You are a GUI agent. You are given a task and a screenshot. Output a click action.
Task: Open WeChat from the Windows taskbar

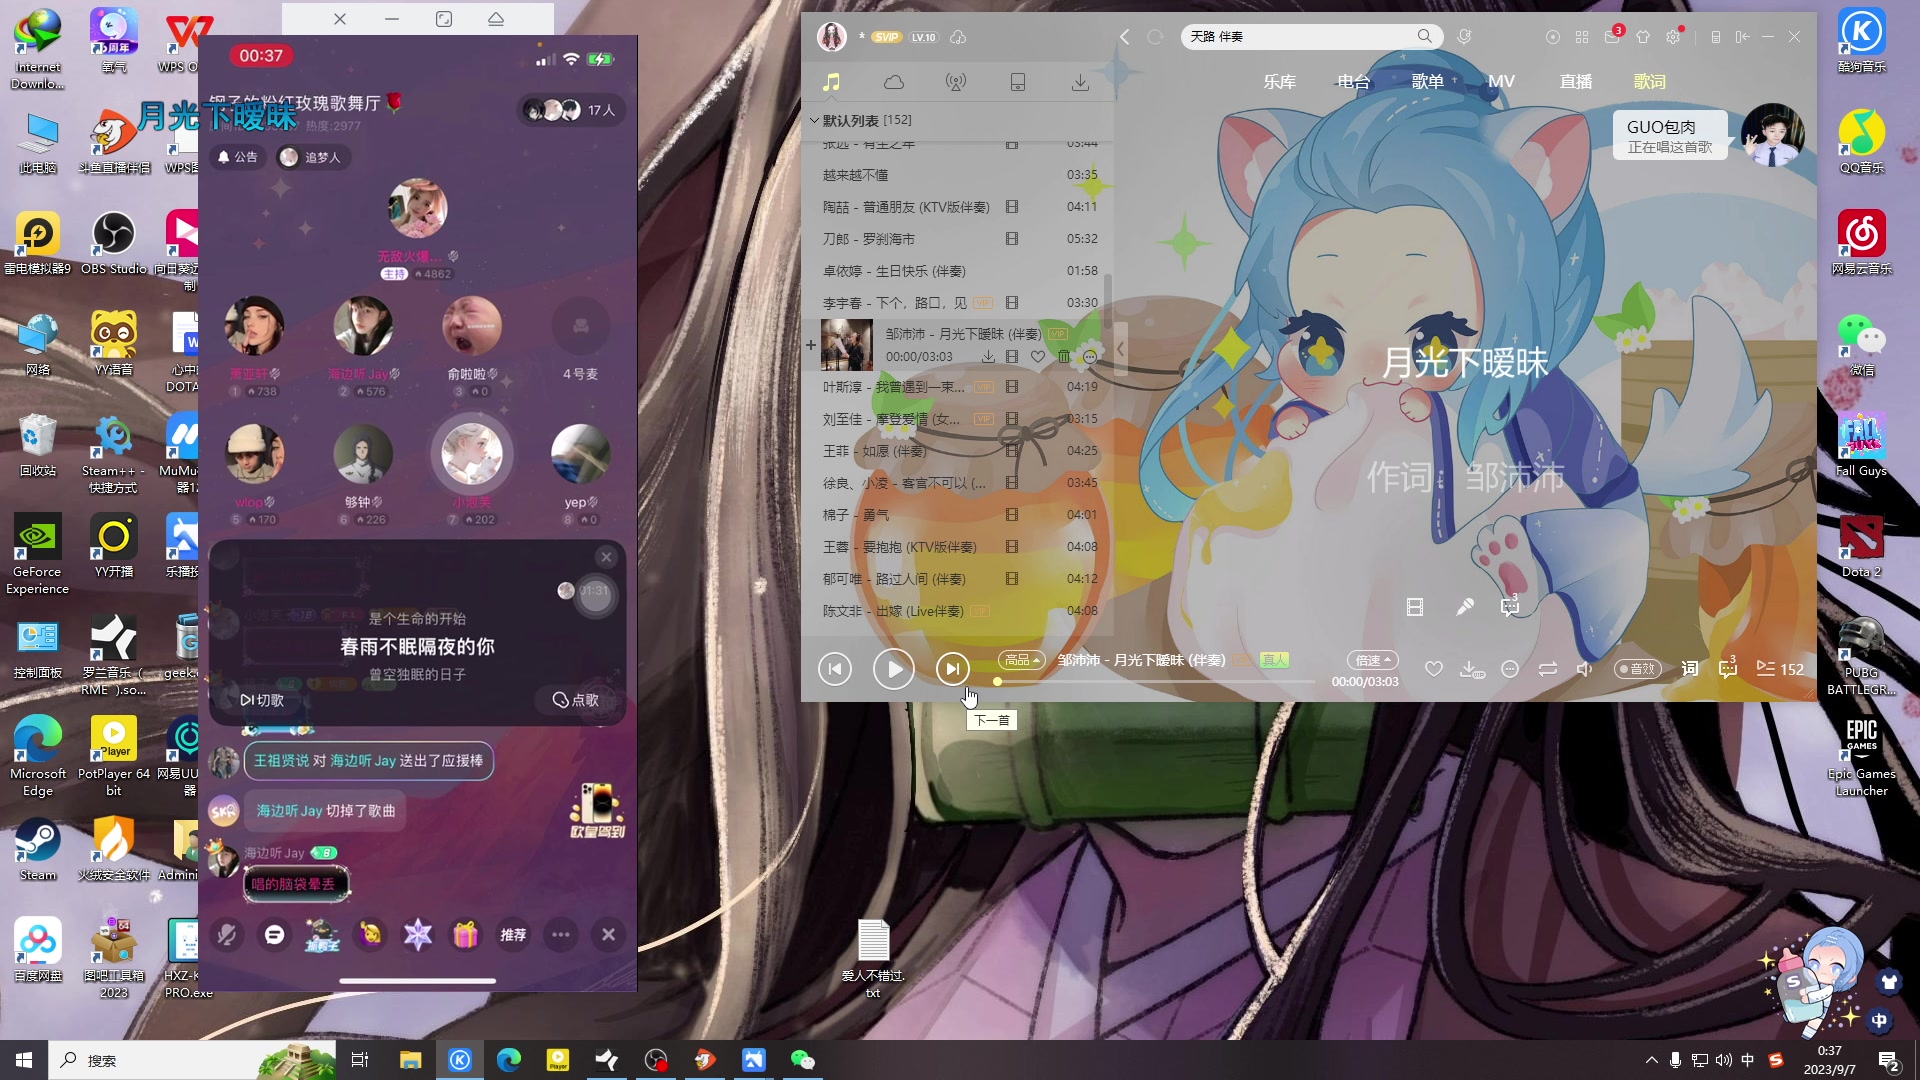coord(802,1060)
